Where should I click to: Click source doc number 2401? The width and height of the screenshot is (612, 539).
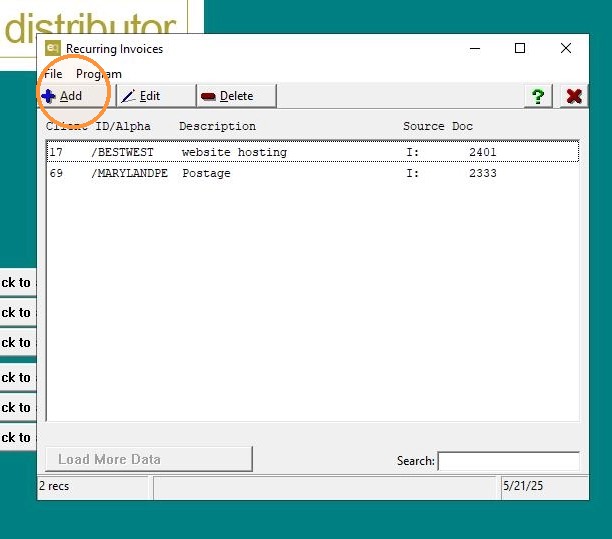click(482, 152)
